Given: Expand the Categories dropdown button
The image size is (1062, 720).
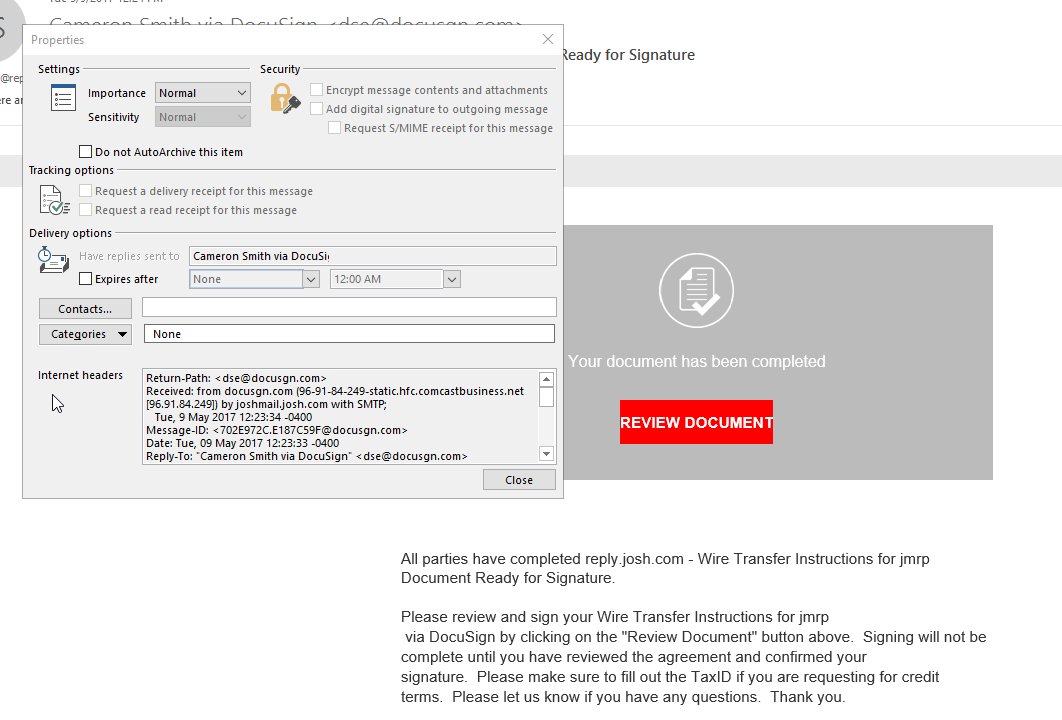Looking at the screenshot, I should pyautogui.click(x=85, y=334).
